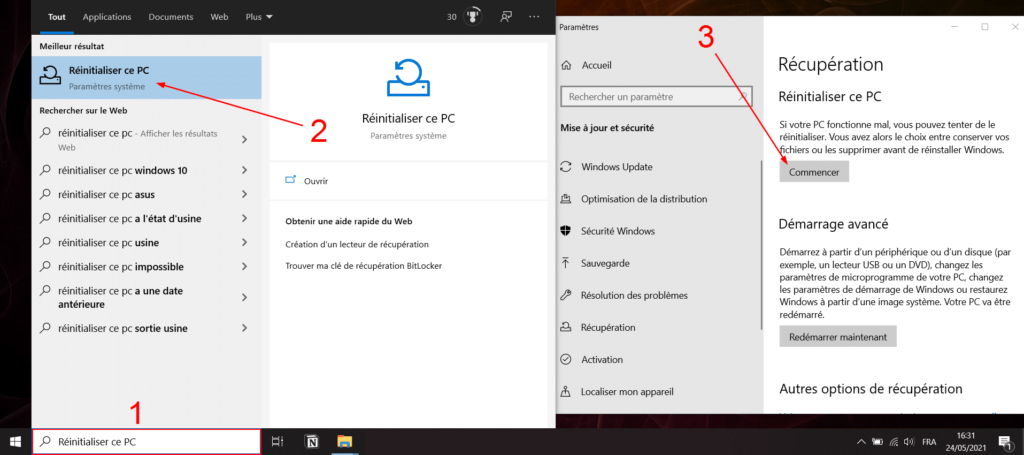Viewport: 1024px width, 455px height.
Task: Open the Windows Start menu
Action: 15,441
